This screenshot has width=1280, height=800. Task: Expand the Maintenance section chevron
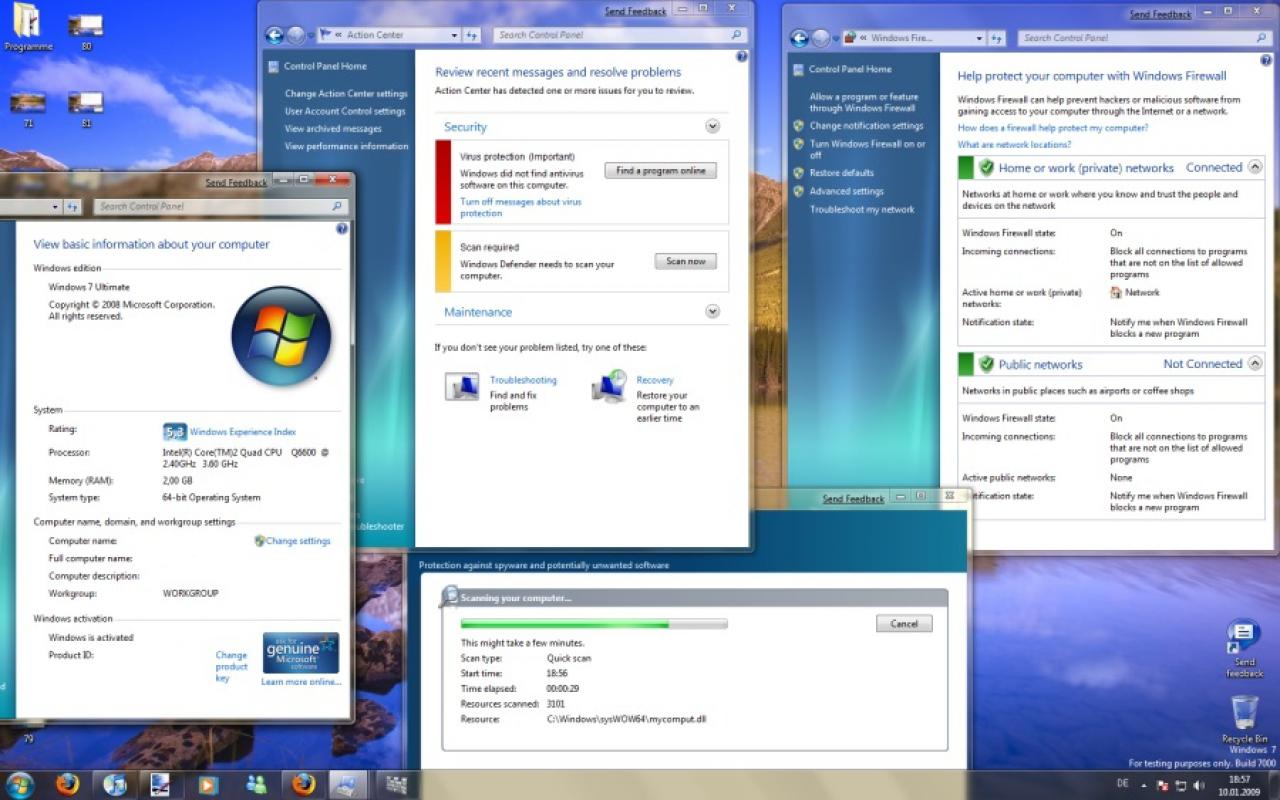click(712, 311)
